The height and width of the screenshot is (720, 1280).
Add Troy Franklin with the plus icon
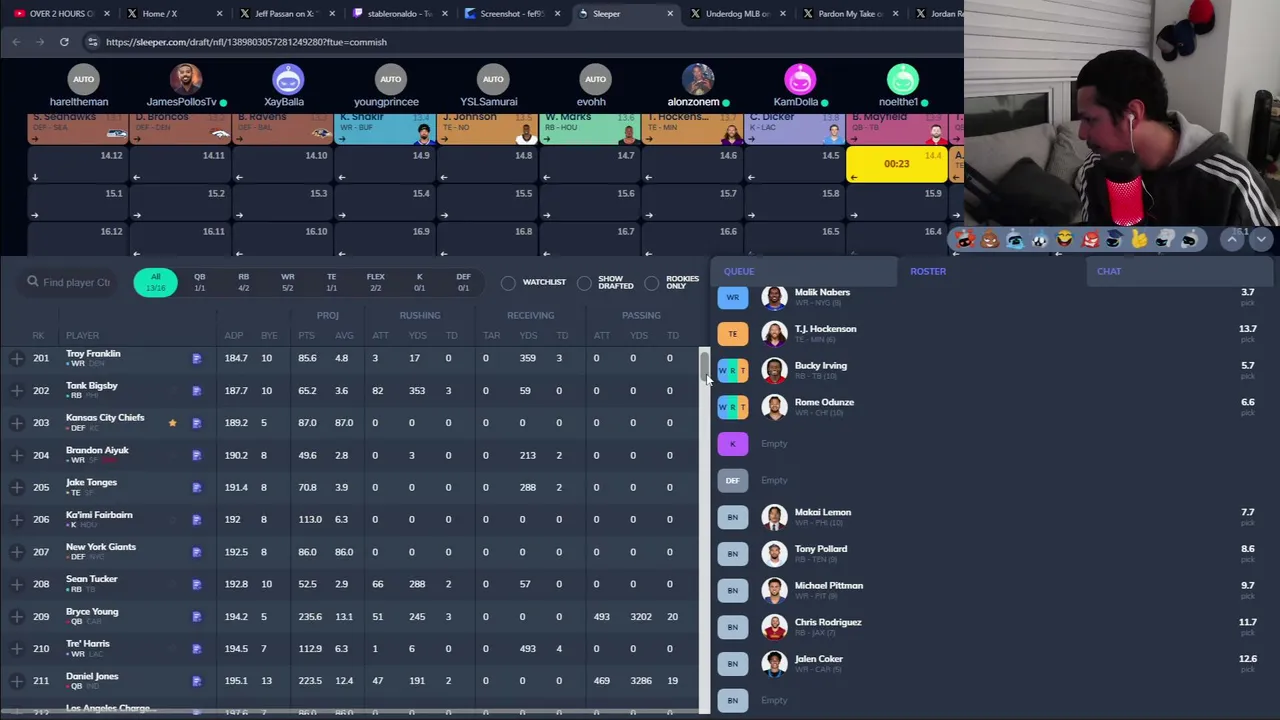16,358
